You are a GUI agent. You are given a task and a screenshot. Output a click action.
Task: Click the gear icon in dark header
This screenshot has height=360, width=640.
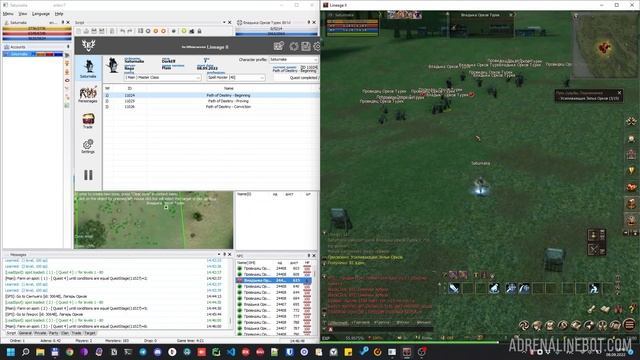pyautogui.click(x=316, y=47)
